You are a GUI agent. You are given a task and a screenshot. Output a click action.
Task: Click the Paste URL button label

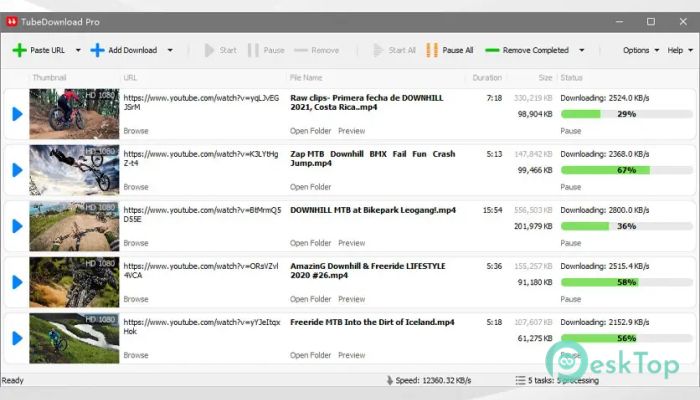(x=47, y=50)
